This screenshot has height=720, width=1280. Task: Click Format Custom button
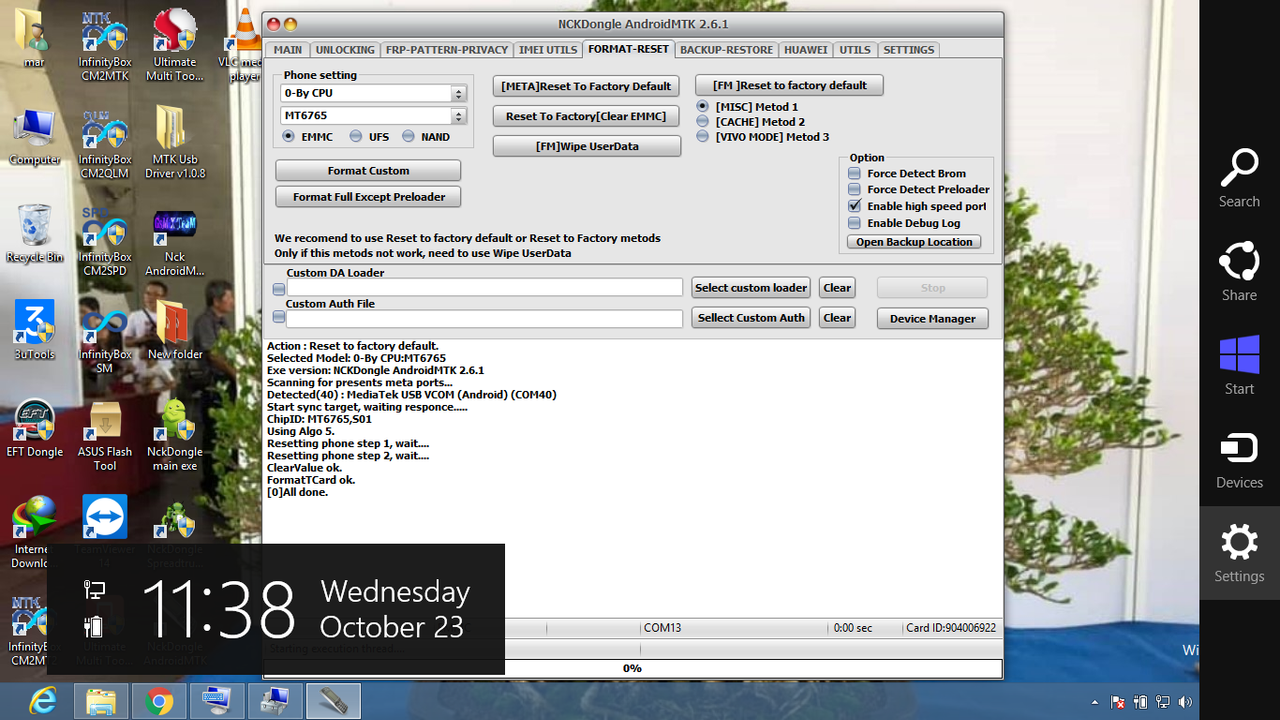click(368, 171)
